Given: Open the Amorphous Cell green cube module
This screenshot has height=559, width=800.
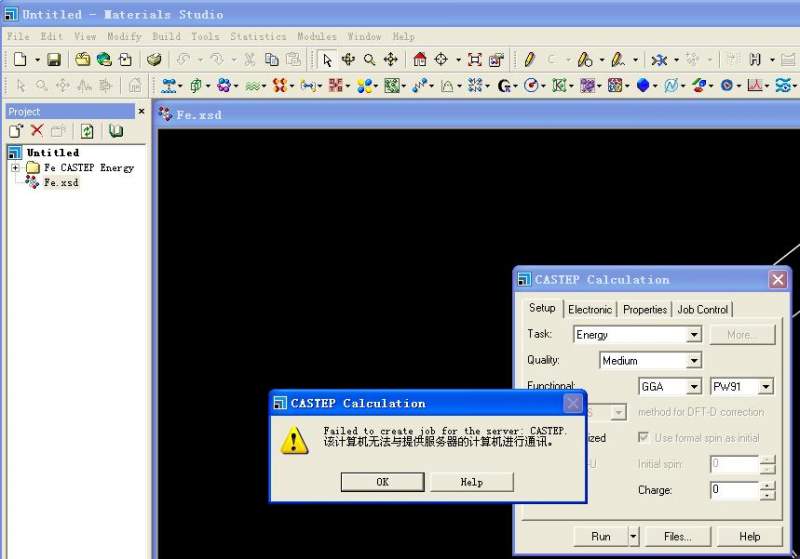Looking at the screenshot, I should pos(195,85).
